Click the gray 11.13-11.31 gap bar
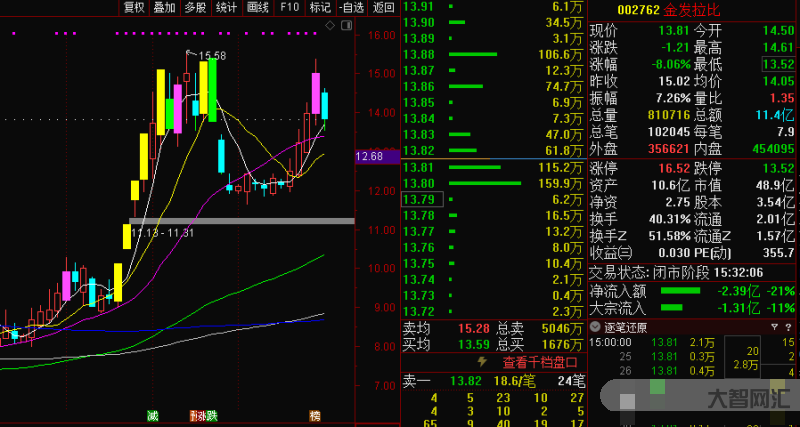The width and height of the screenshot is (800, 427). [241, 220]
